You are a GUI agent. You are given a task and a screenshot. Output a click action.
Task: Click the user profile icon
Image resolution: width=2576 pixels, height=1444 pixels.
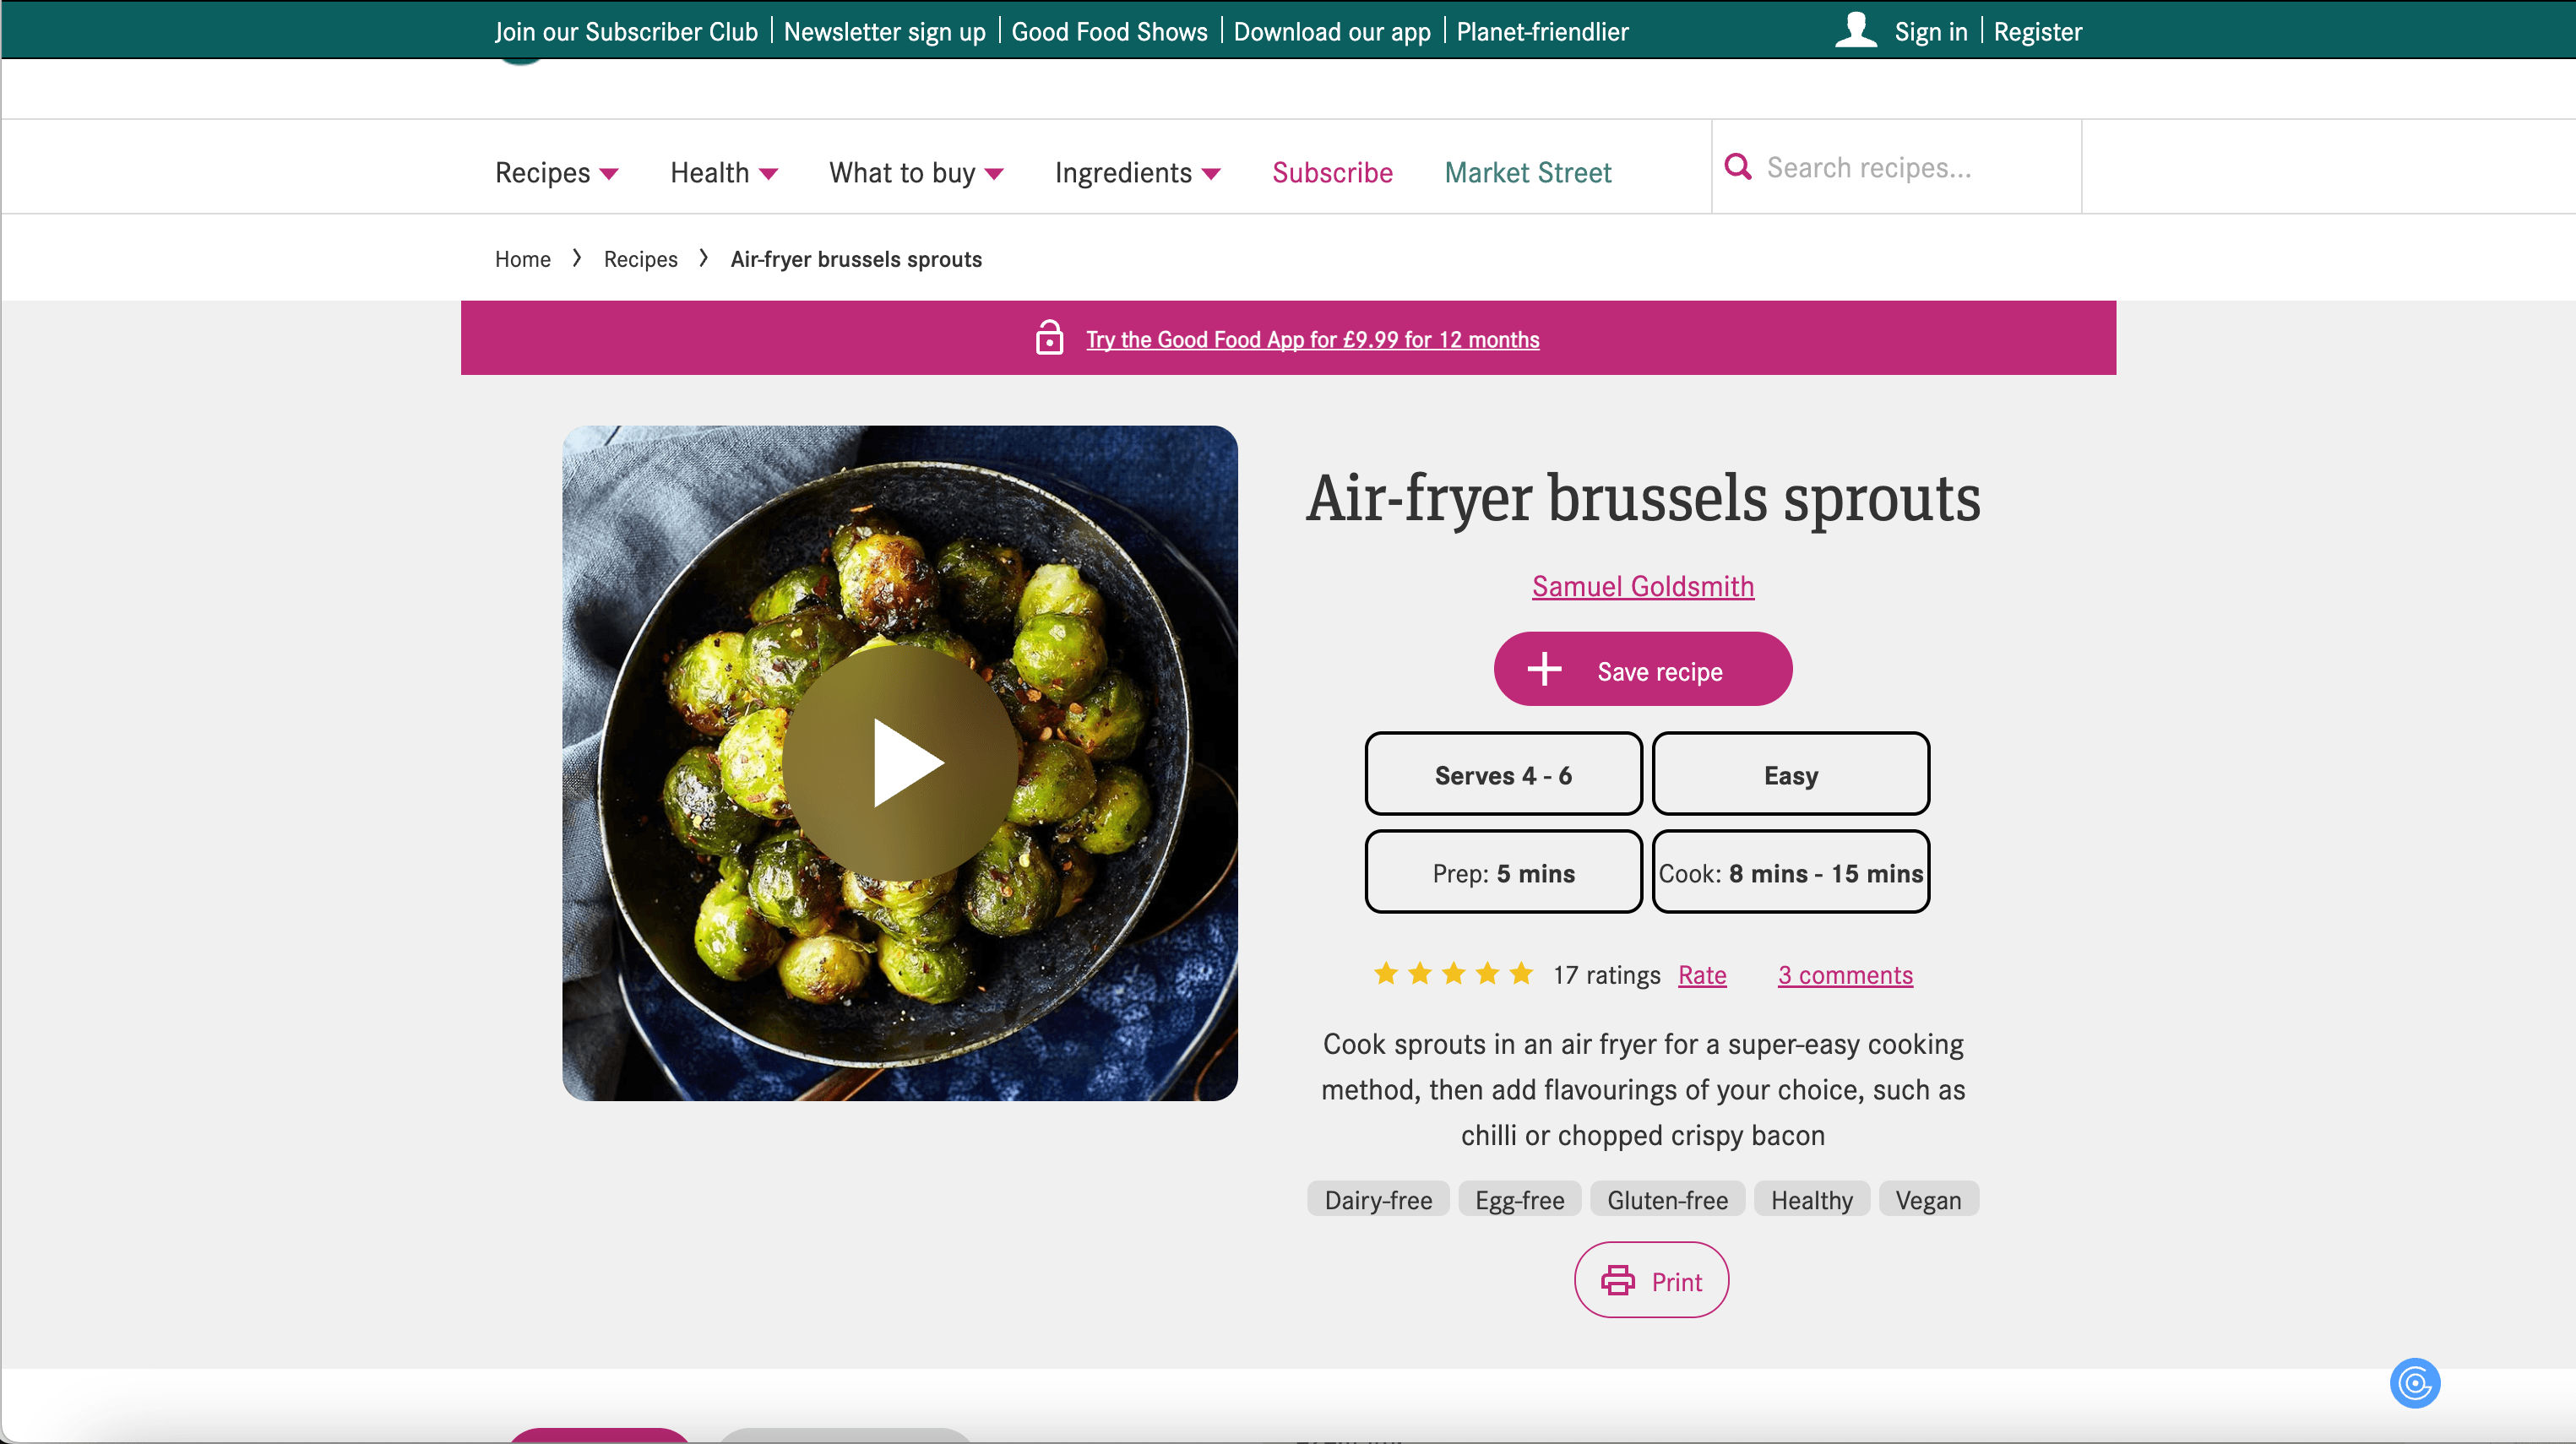[x=1855, y=30]
